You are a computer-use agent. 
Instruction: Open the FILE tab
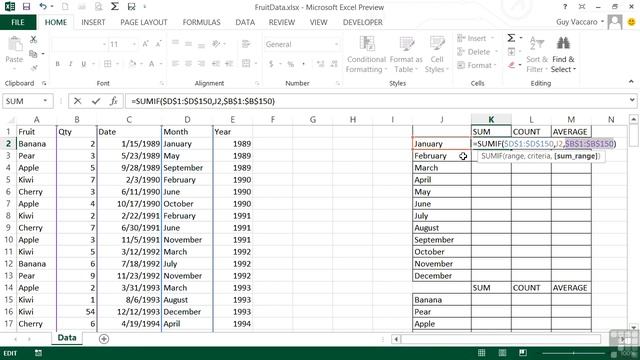(18, 22)
